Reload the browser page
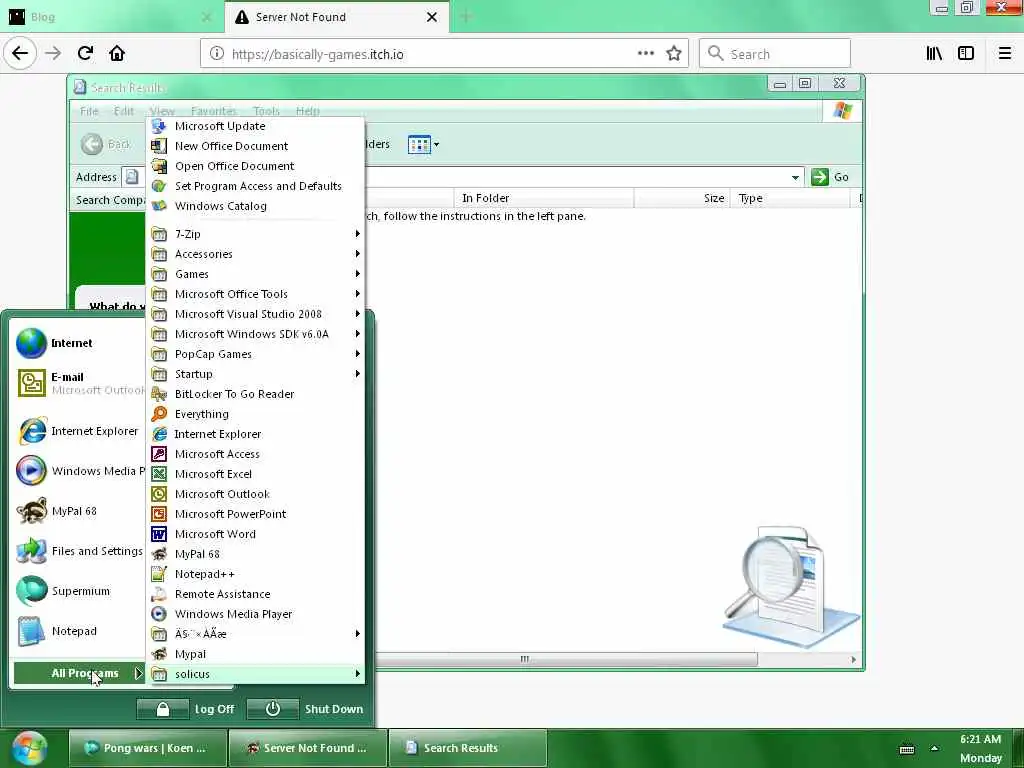Image resolution: width=1024 pixels, height=768 pixels. (x=85, y=54)
